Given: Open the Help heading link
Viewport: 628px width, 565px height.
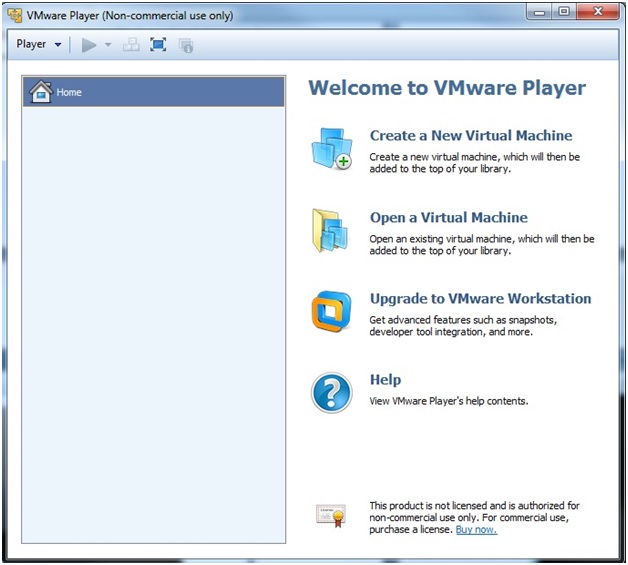Looking at the screenshot, I should click(x=385, y=380).
